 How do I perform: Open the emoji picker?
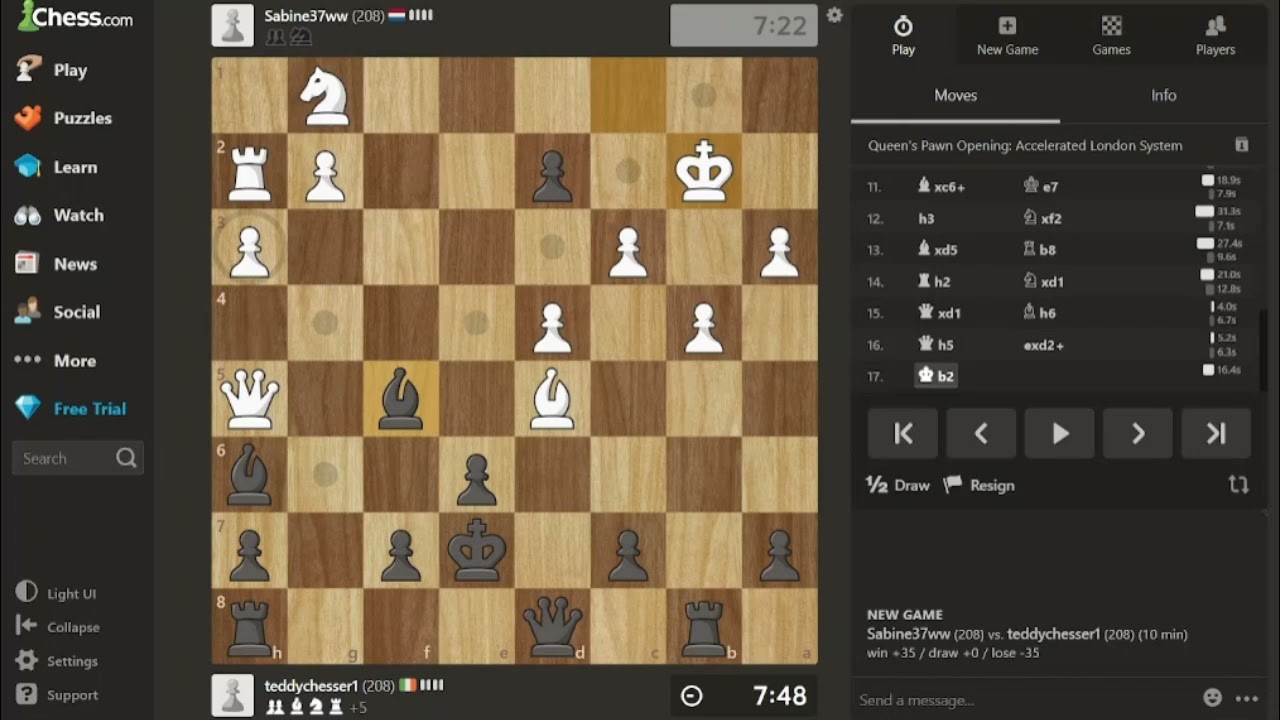(1212, 698)
